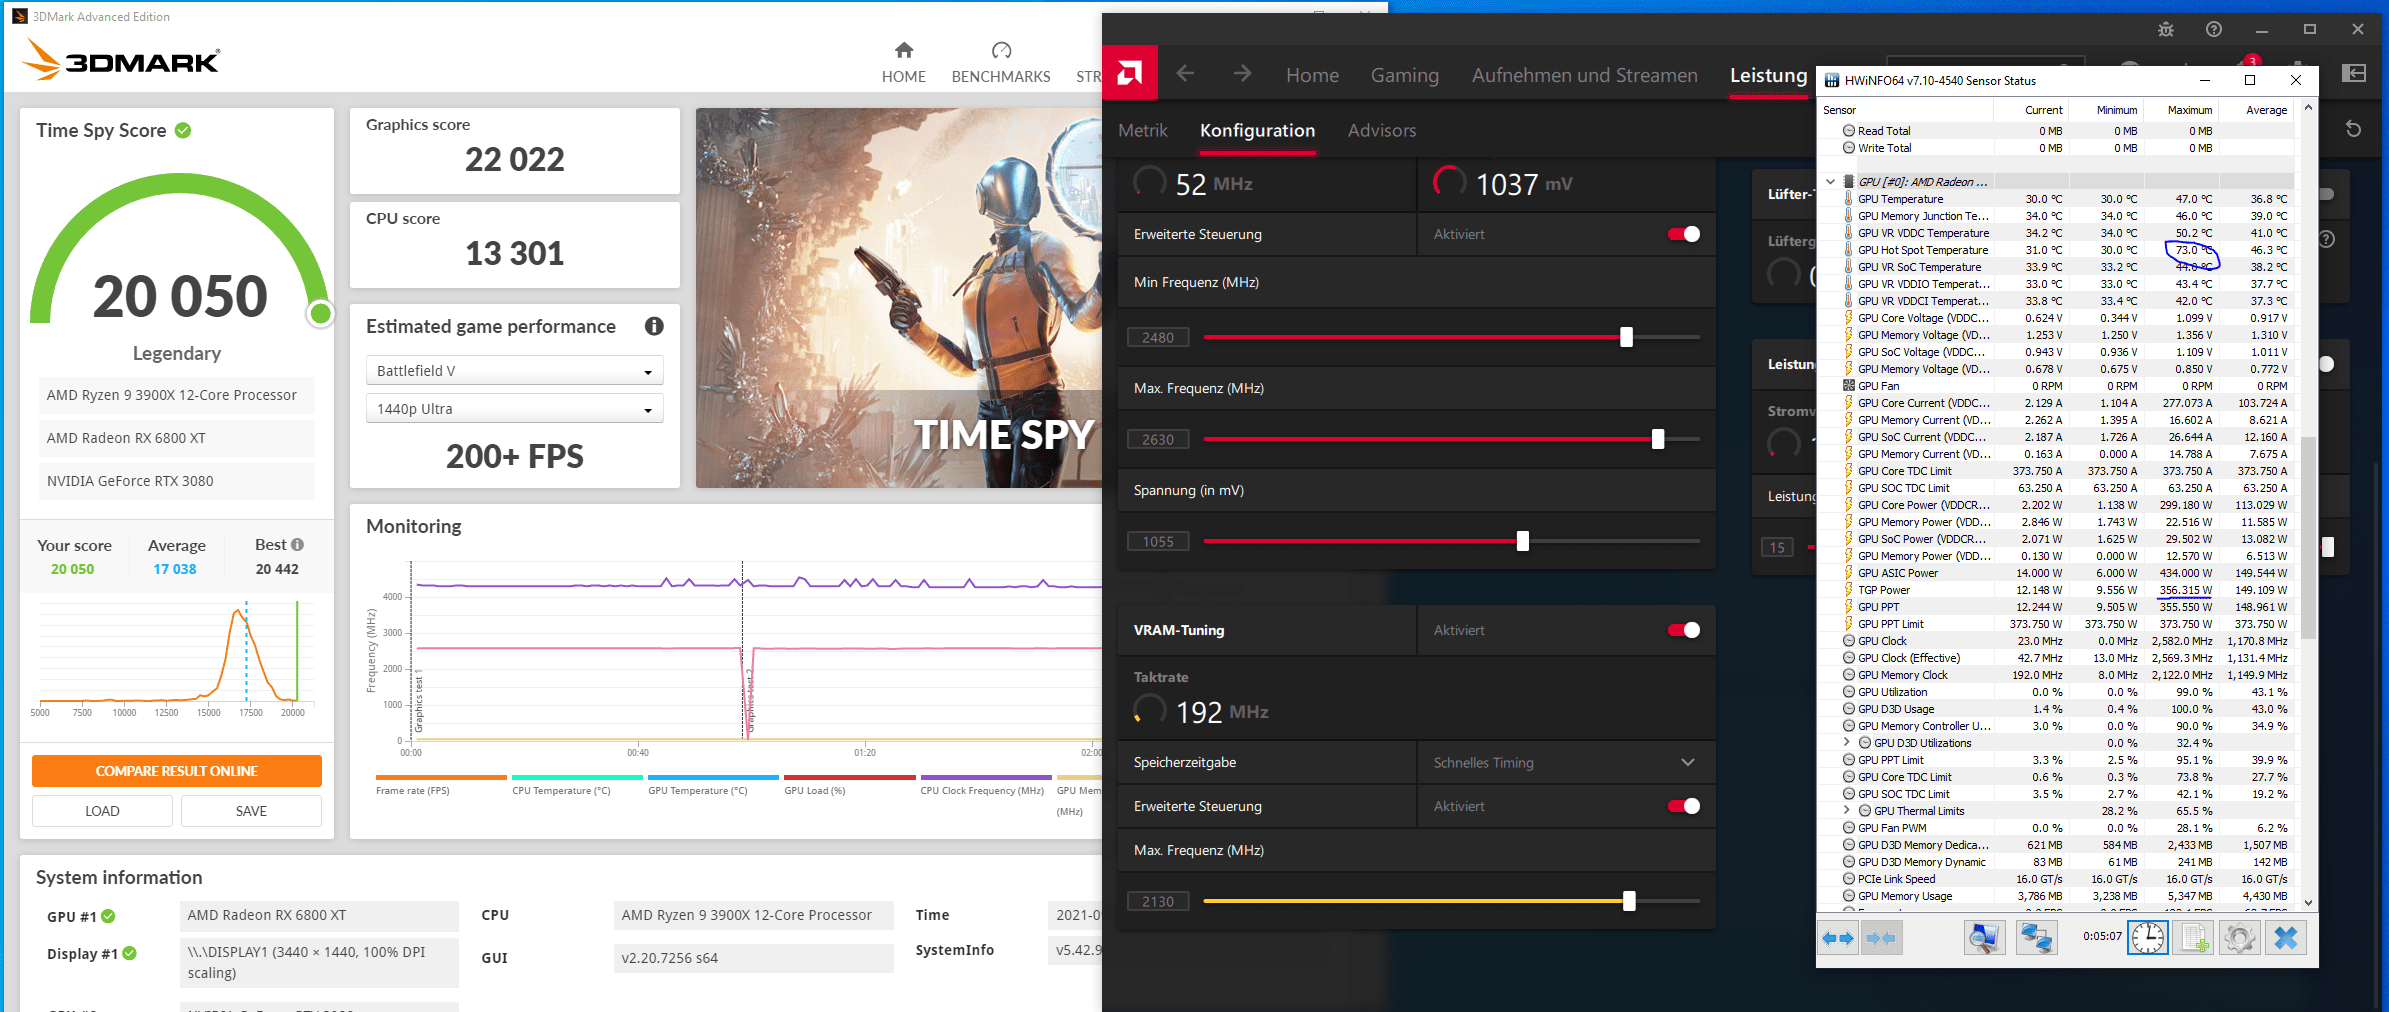Click the AMD Radeon Software logo
This screenshot has width=2389, height=1012.
coord(1130,73)
